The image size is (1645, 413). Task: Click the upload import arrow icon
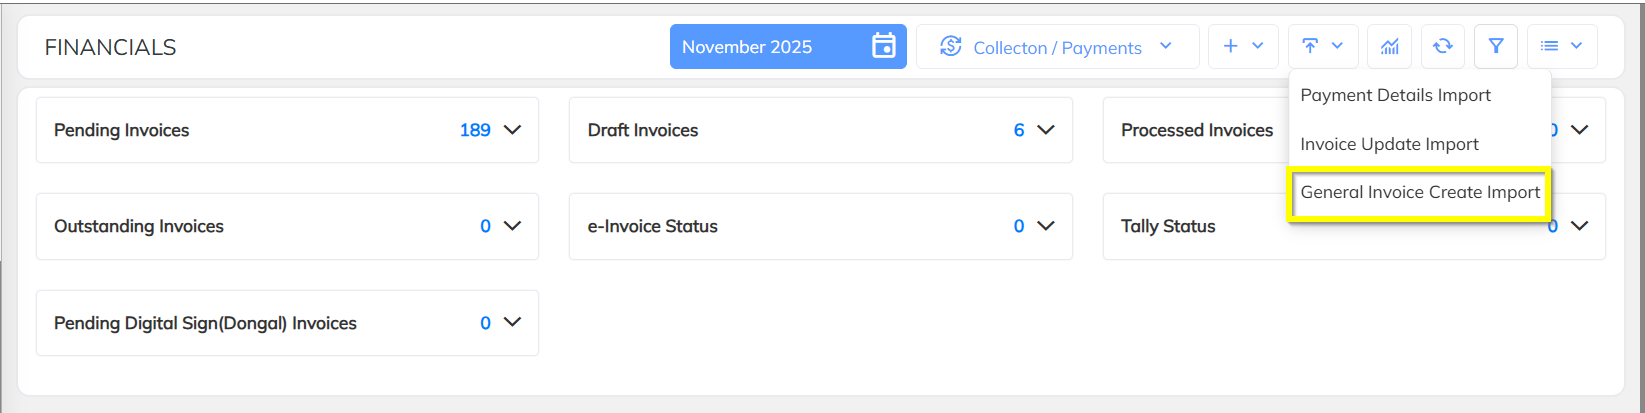[x=1310, y=46]
